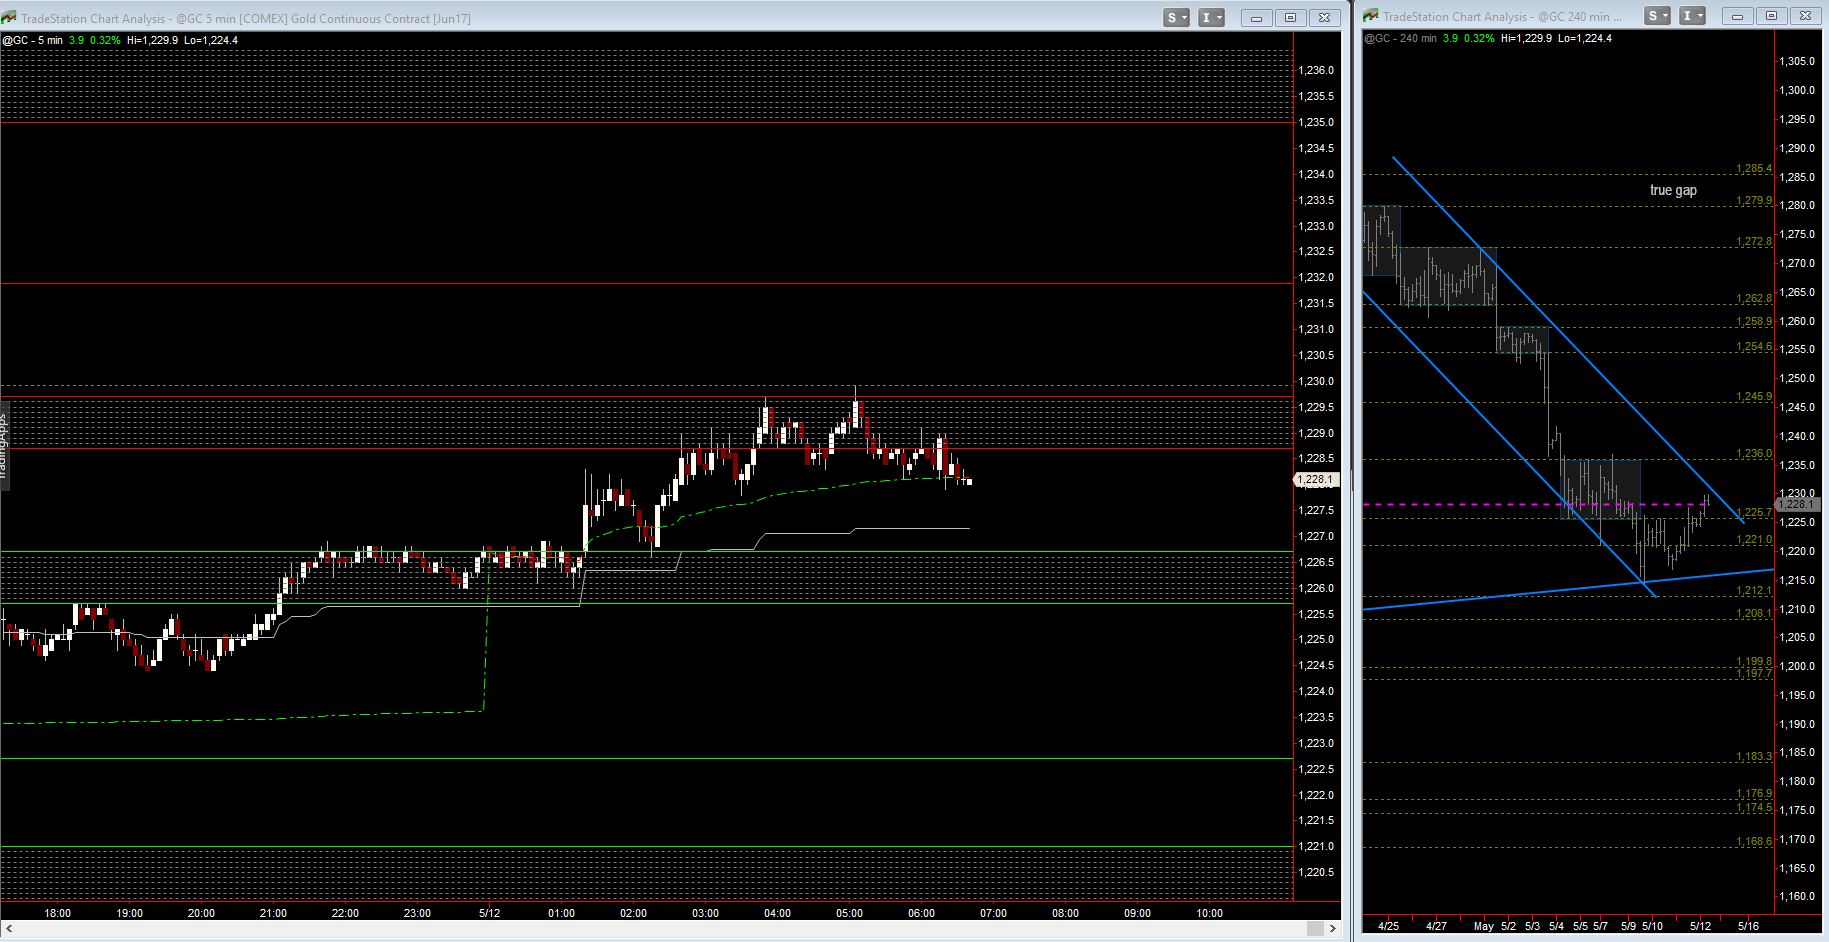Click the 07:00 time axis label

point(993,913)
